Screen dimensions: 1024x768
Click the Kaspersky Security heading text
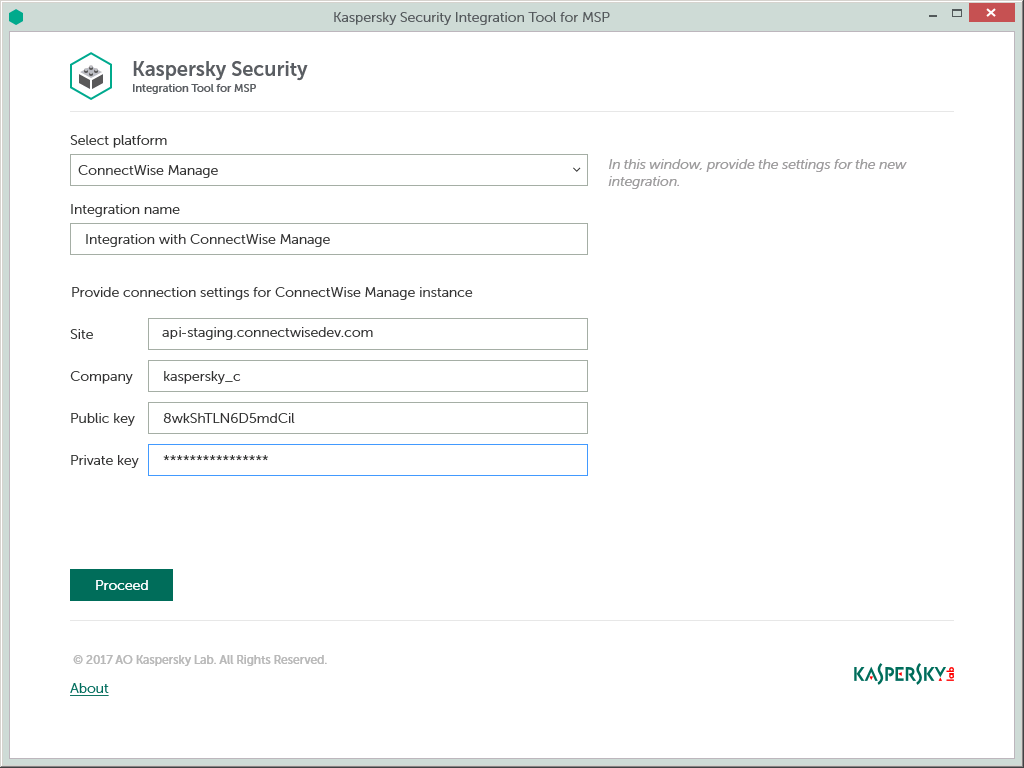point(219,69)
